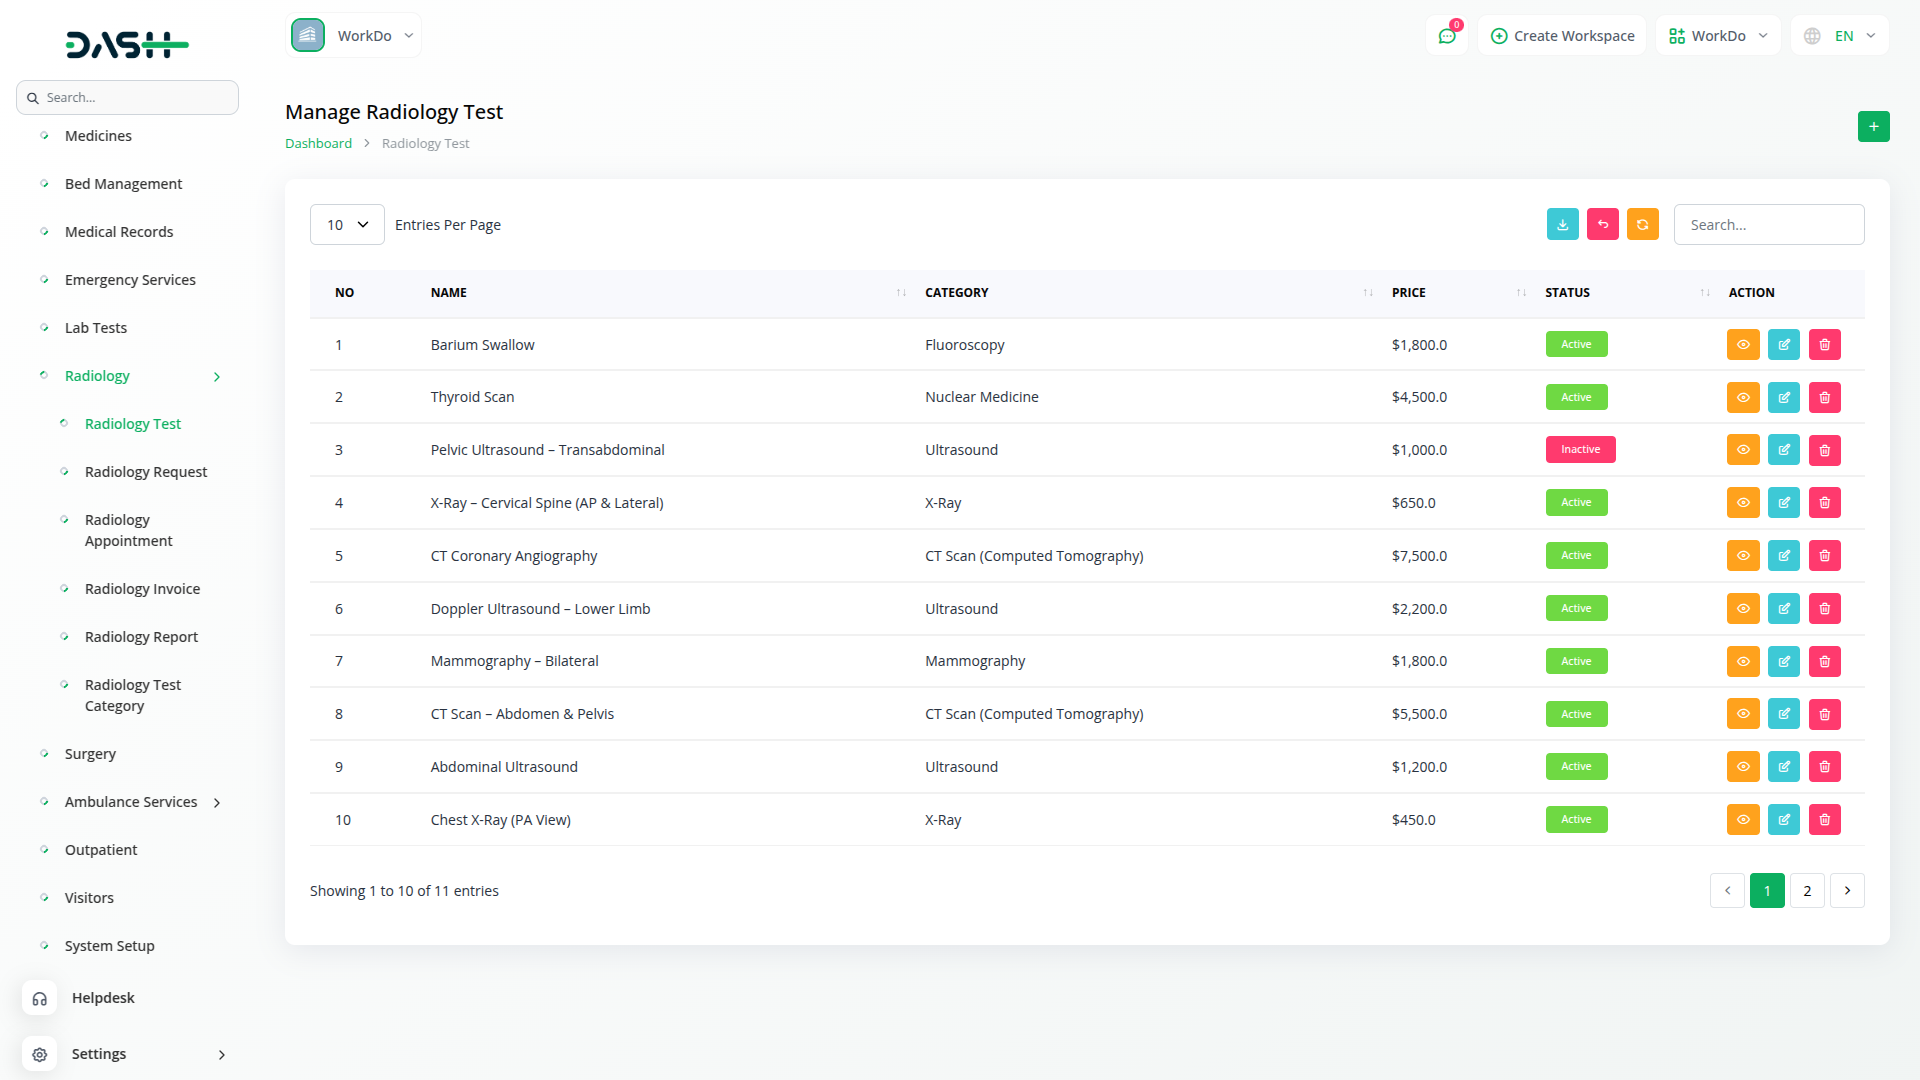The width and height of the screenshot is (1920, 1080).
Task: Open the chat messages icon in header
Action: coord(1446,36)
